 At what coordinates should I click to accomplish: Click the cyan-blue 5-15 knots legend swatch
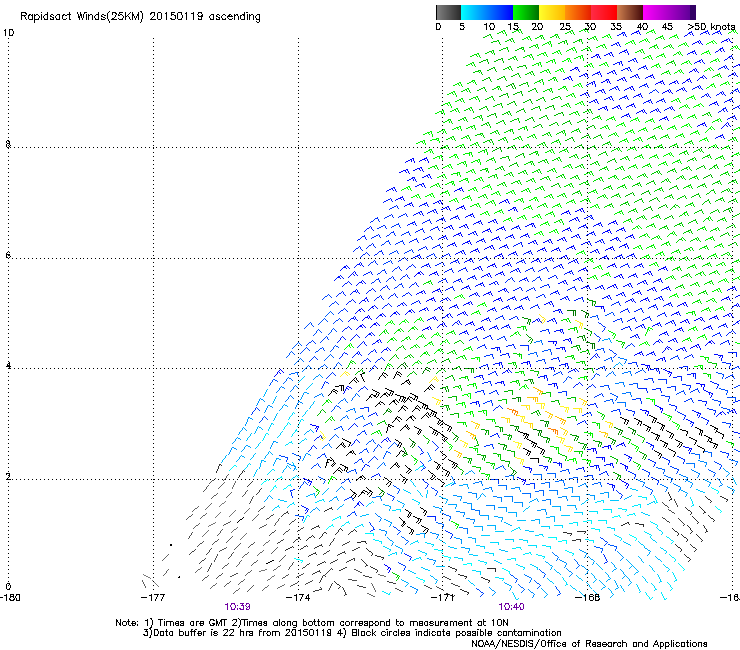point(487,12)
